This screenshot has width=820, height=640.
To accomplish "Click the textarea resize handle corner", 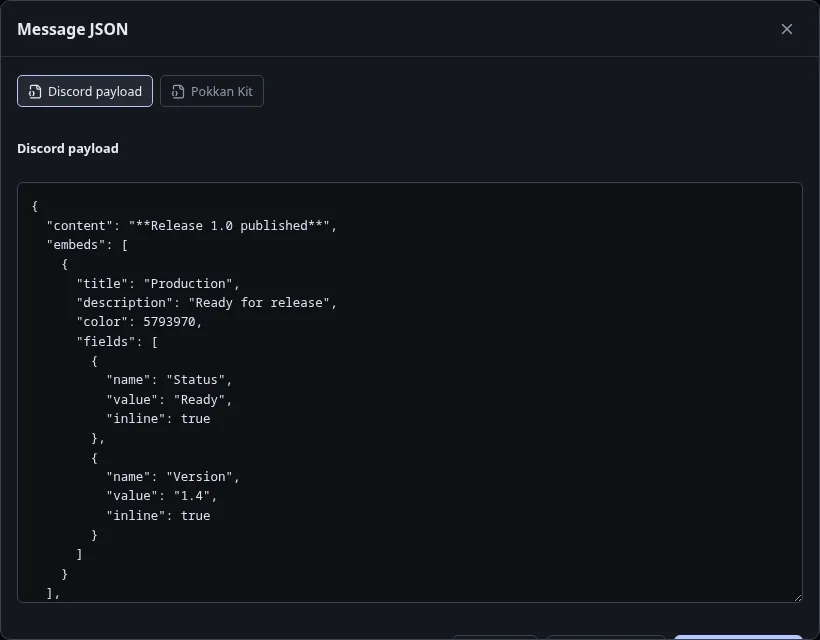I will pos(798,598).
